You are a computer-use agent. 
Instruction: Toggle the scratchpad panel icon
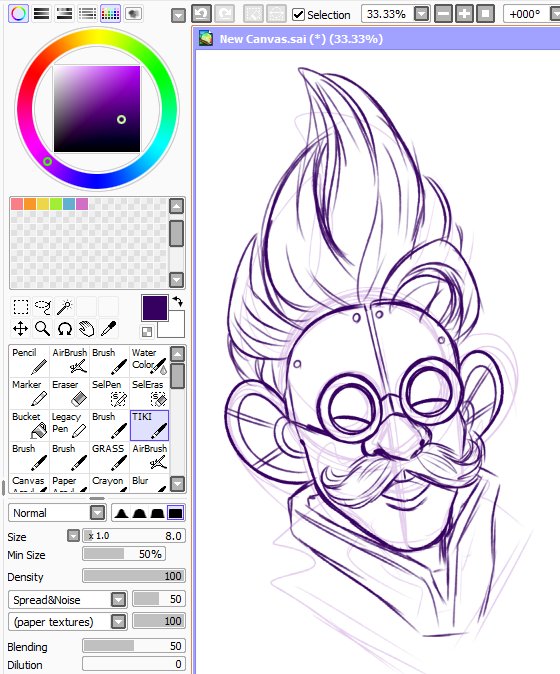[134, 14]
